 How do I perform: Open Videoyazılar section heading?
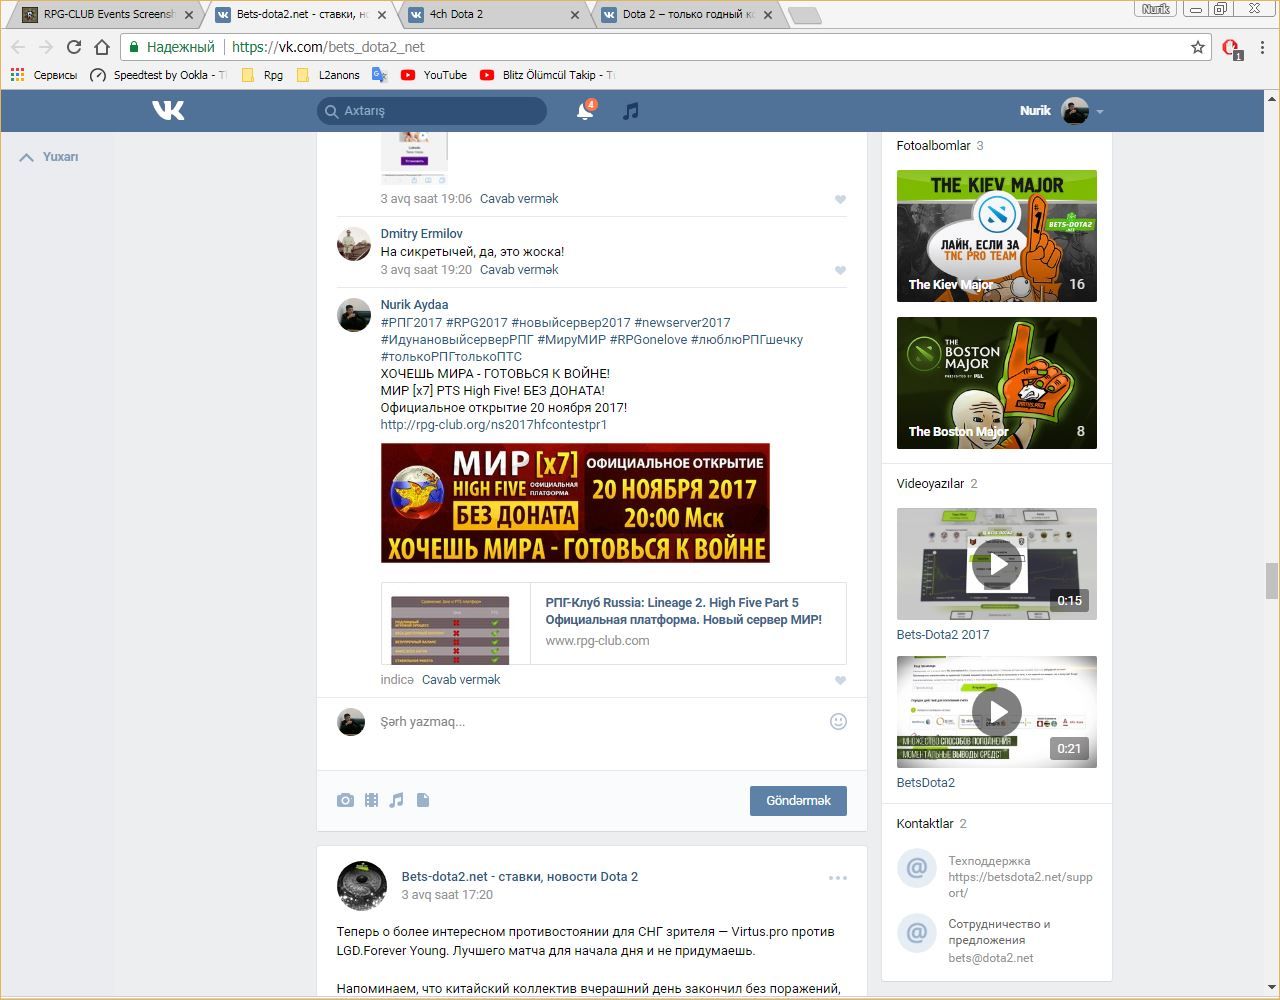[930, 484]
